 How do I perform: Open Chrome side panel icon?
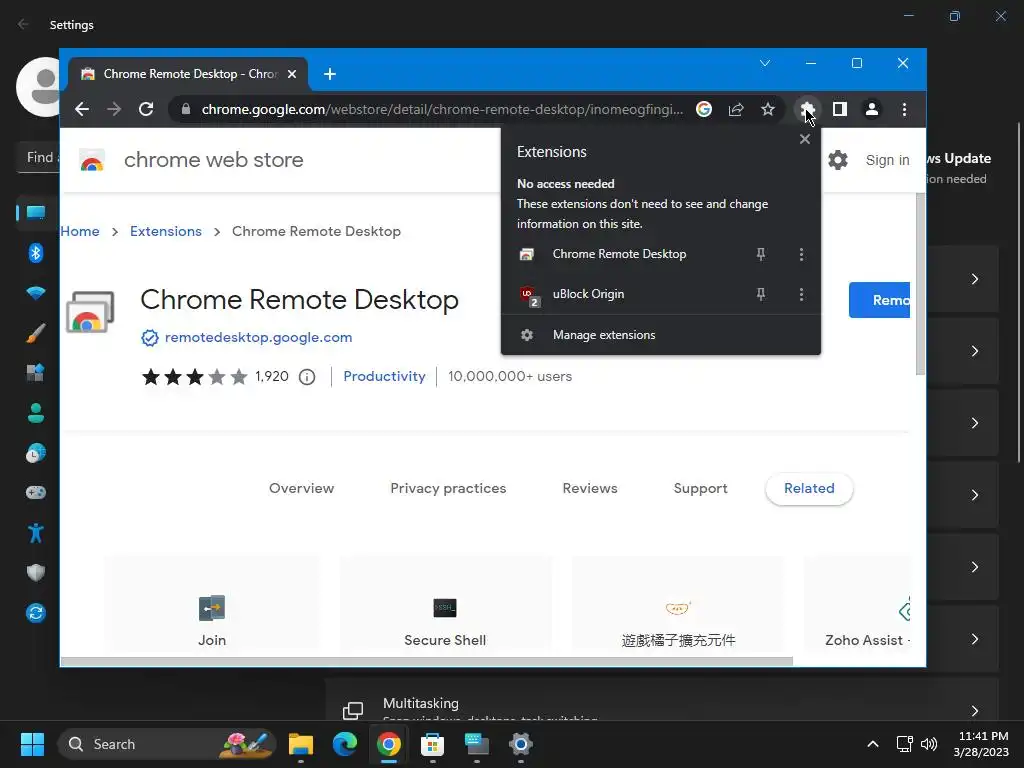click(840, 109)
